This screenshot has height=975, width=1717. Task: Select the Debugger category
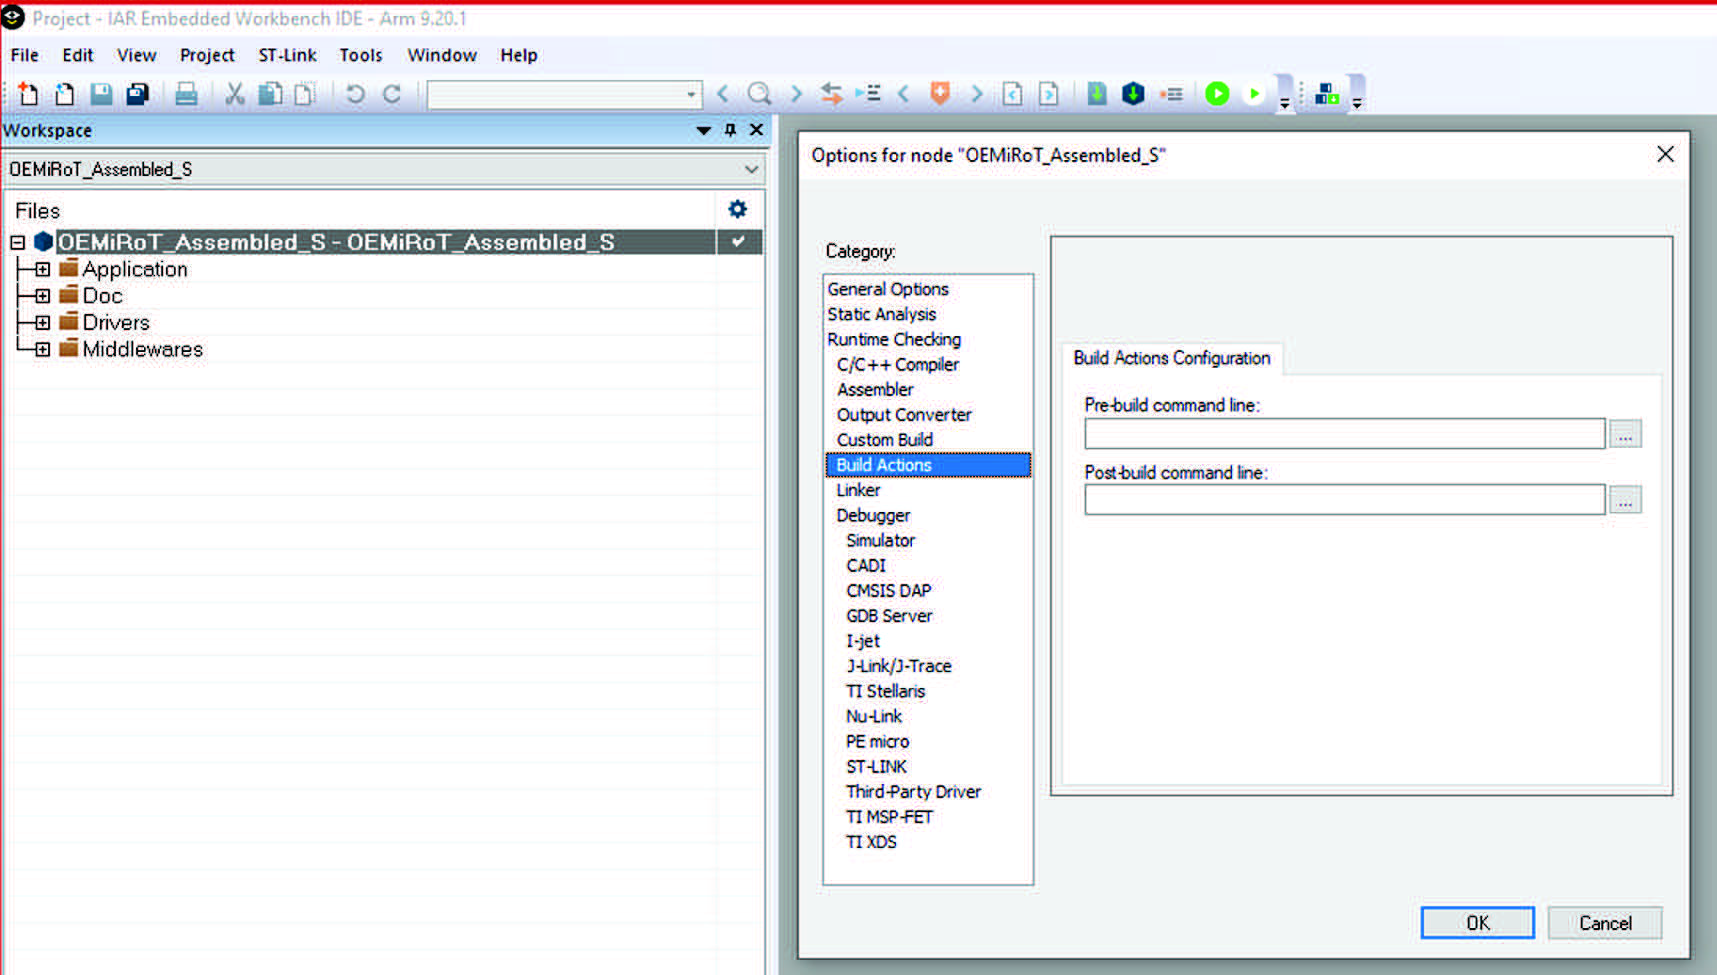point(873,515)
